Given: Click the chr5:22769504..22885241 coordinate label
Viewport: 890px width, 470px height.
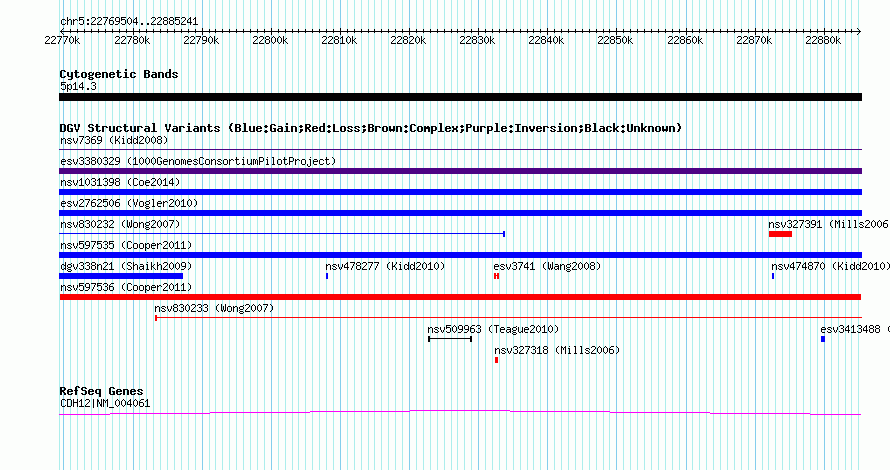Looking at the screenshot, I should click(129, 22).
